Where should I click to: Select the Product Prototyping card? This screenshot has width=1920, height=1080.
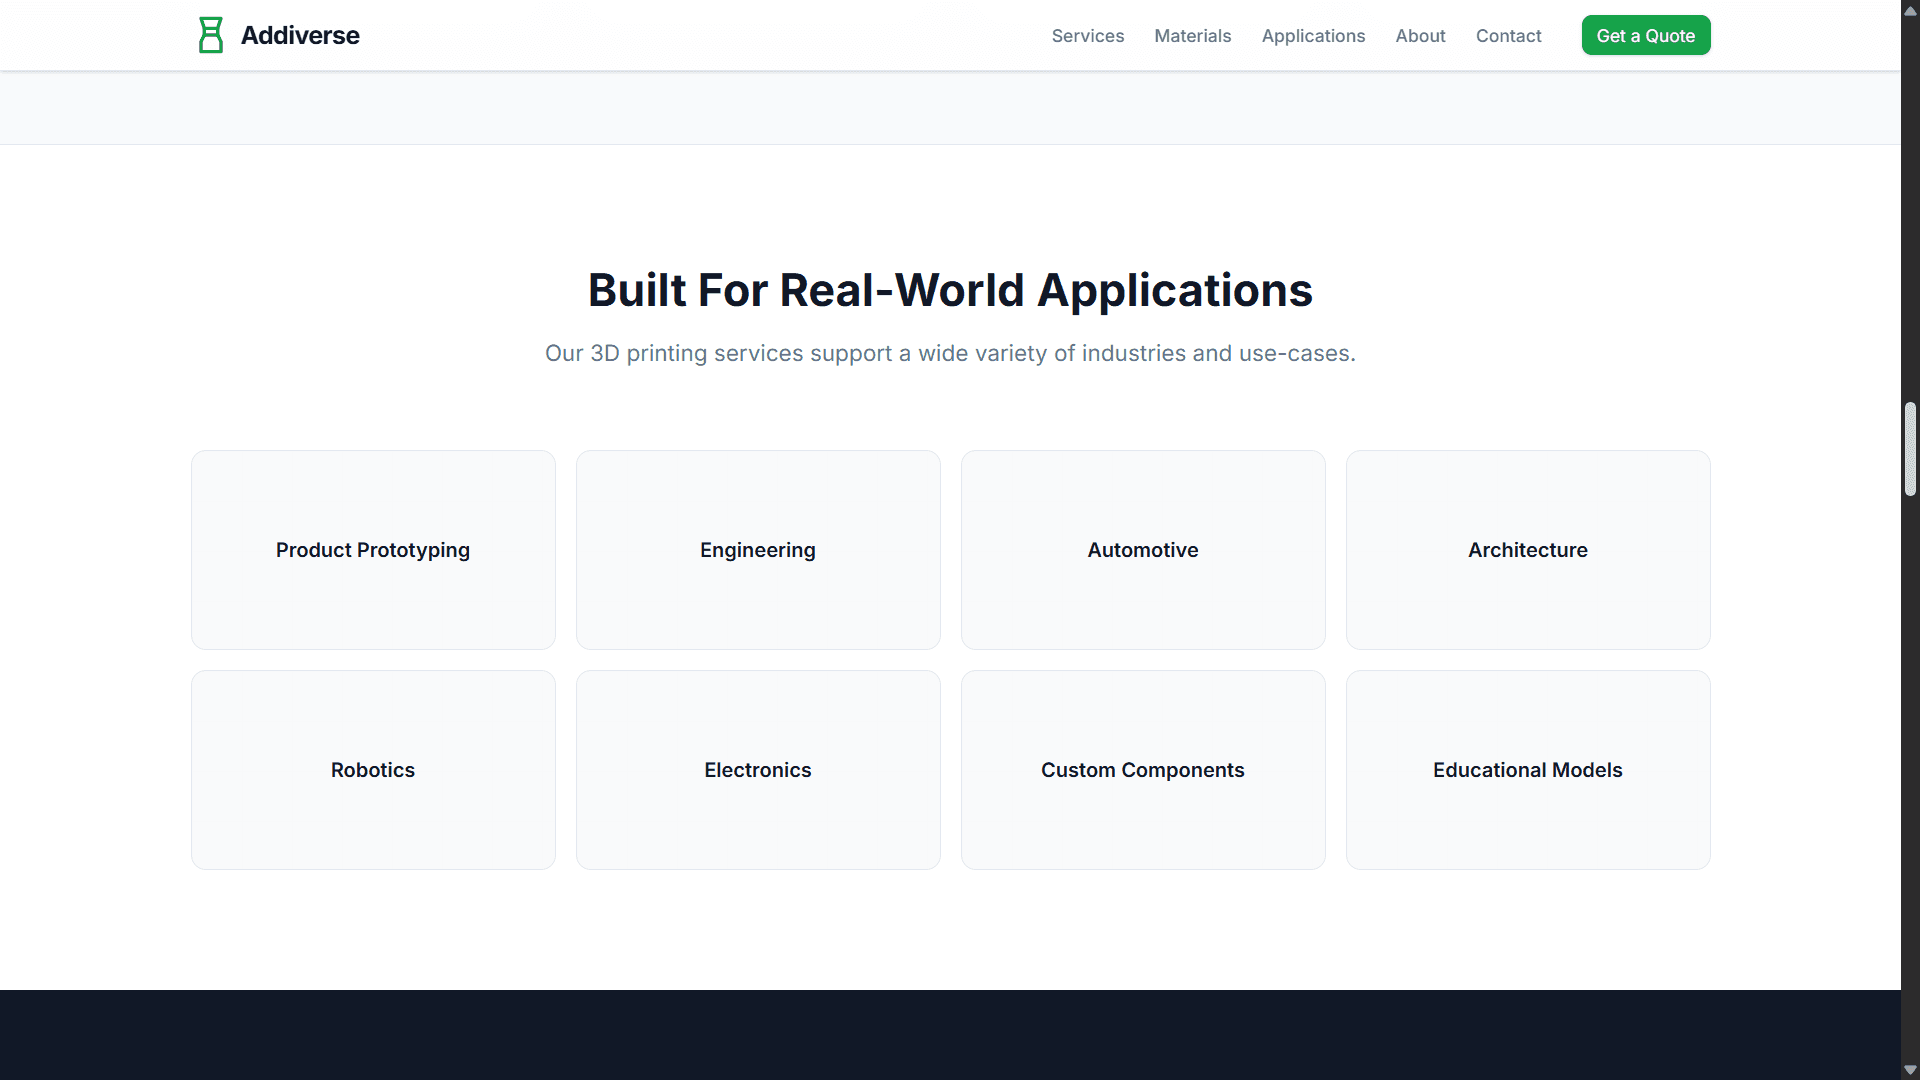click(x=373, y=550)
